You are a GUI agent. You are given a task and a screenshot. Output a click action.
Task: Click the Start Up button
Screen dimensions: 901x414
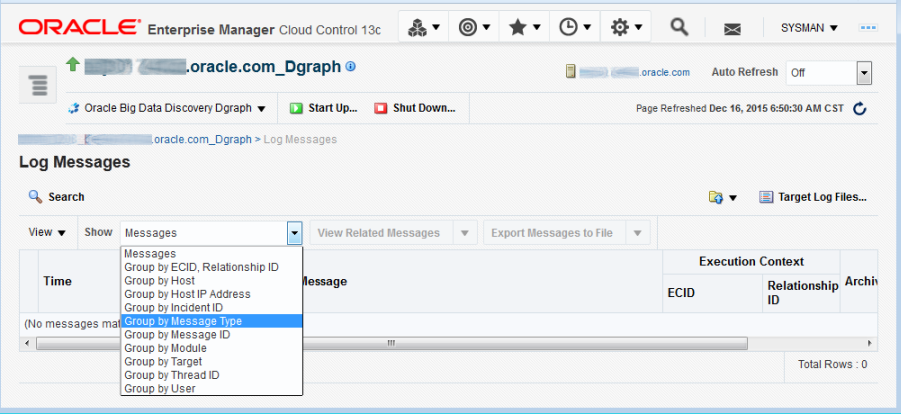pyautogui.click(x=324, y=108)
